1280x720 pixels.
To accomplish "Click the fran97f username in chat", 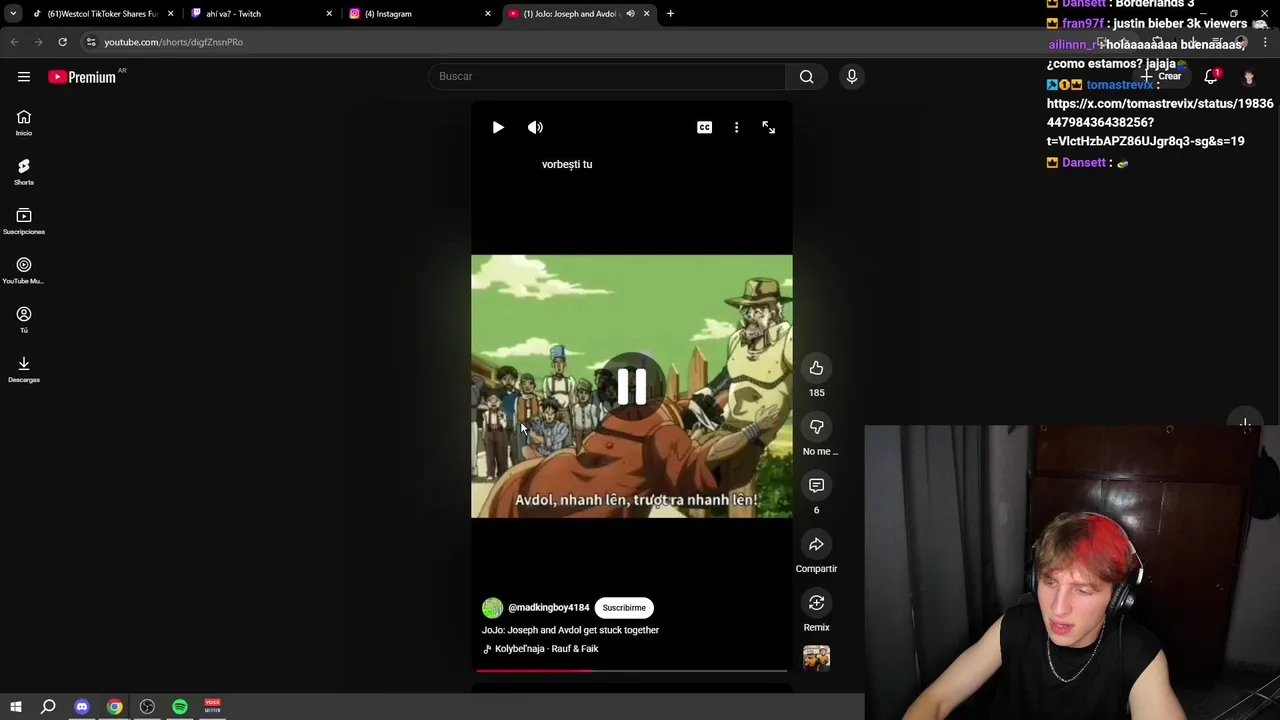I will (1083, 23).
